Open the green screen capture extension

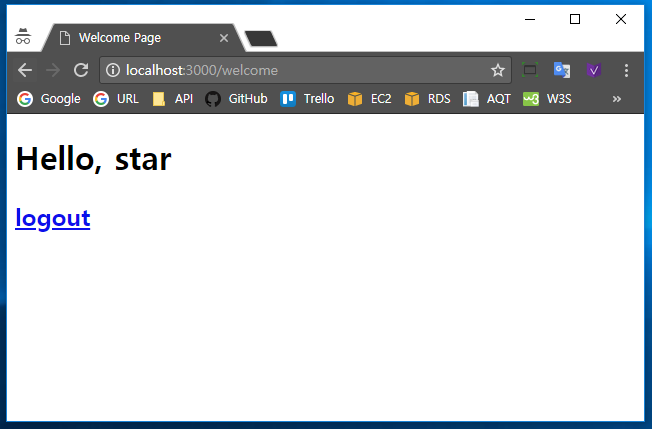tap(530, 70)
